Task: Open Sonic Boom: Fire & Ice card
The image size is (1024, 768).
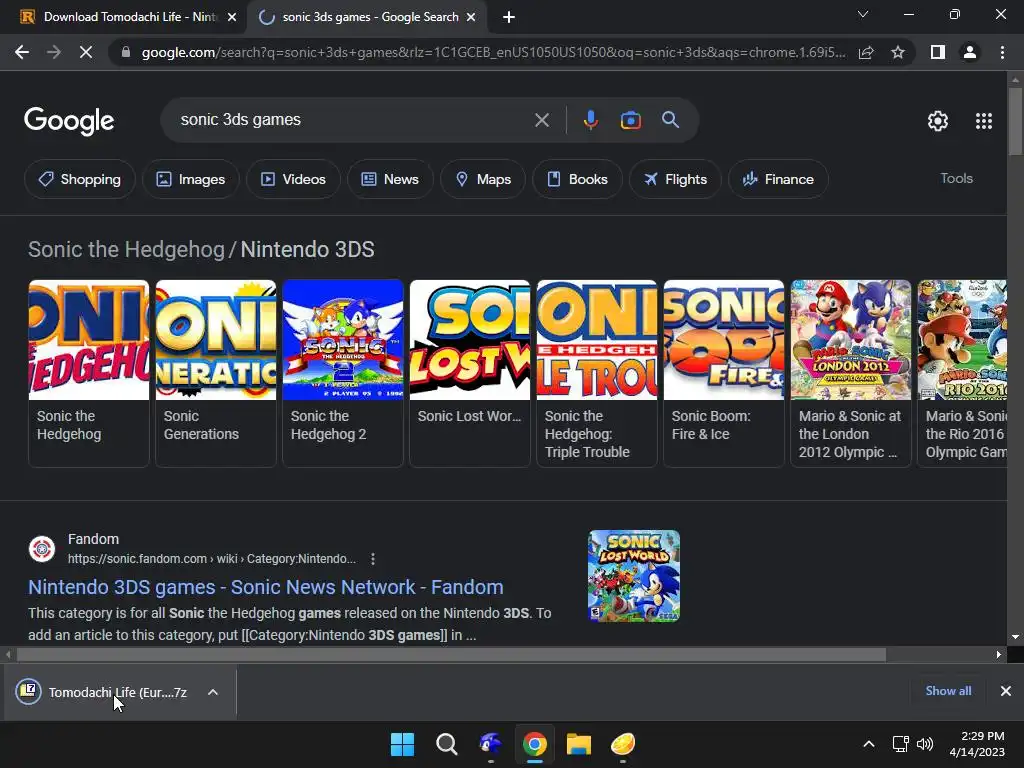Action: pos(724,373)
